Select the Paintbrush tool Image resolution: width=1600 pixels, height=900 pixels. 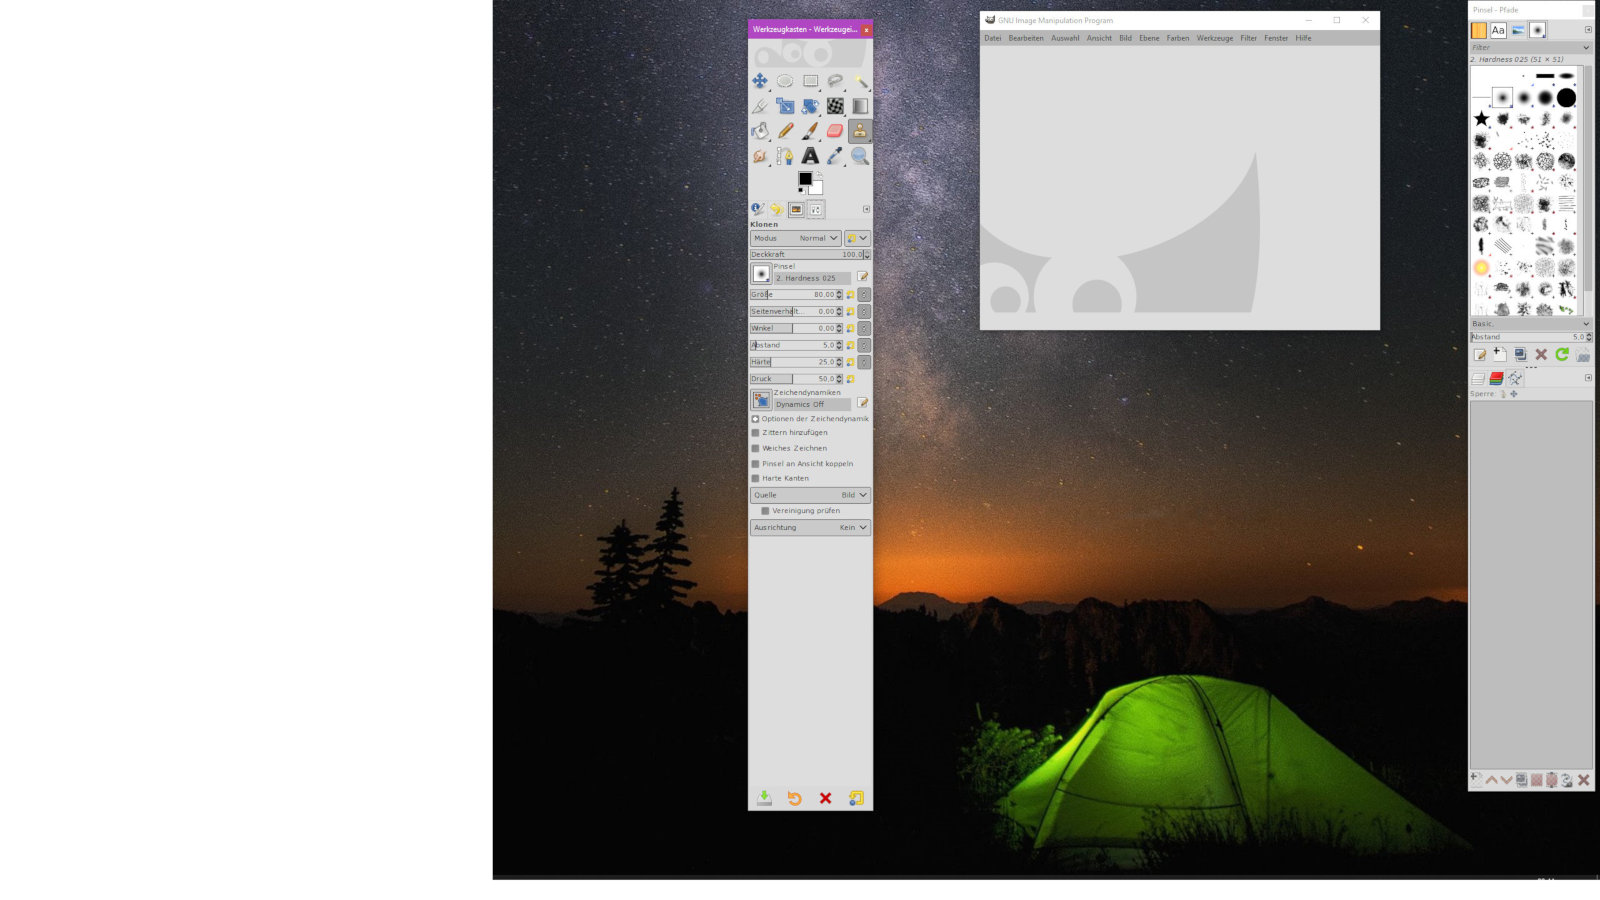point(810,131)
